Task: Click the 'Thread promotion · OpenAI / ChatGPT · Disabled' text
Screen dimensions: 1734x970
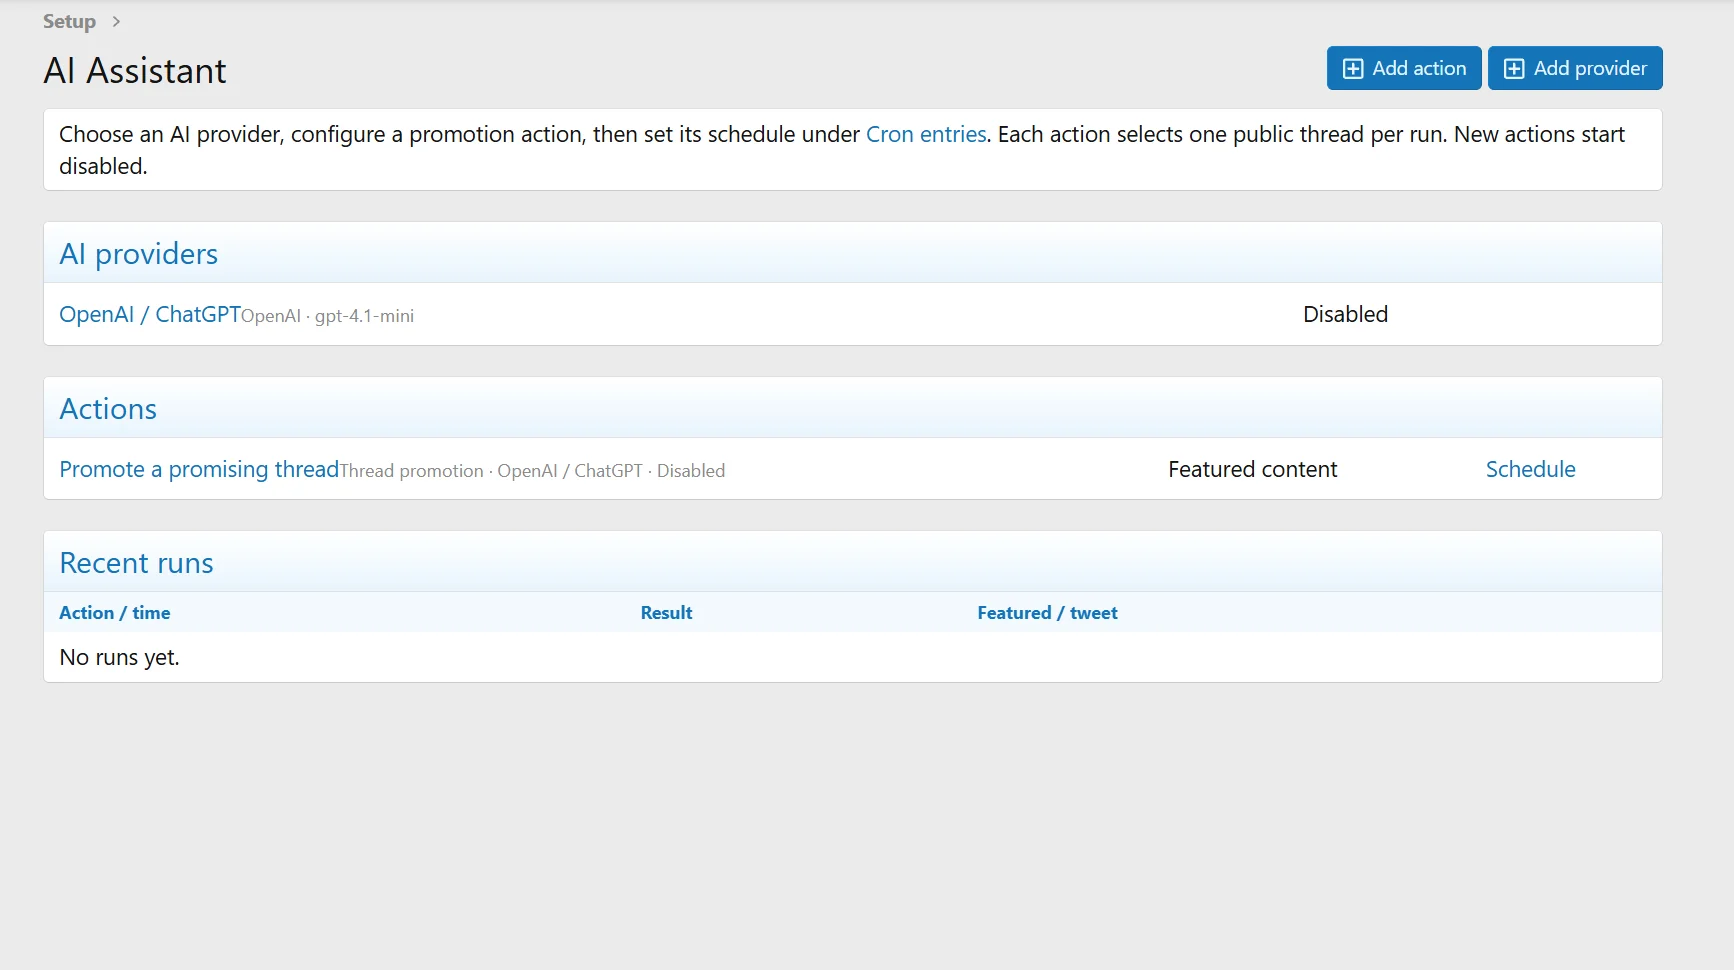Action: click(532, 471)
